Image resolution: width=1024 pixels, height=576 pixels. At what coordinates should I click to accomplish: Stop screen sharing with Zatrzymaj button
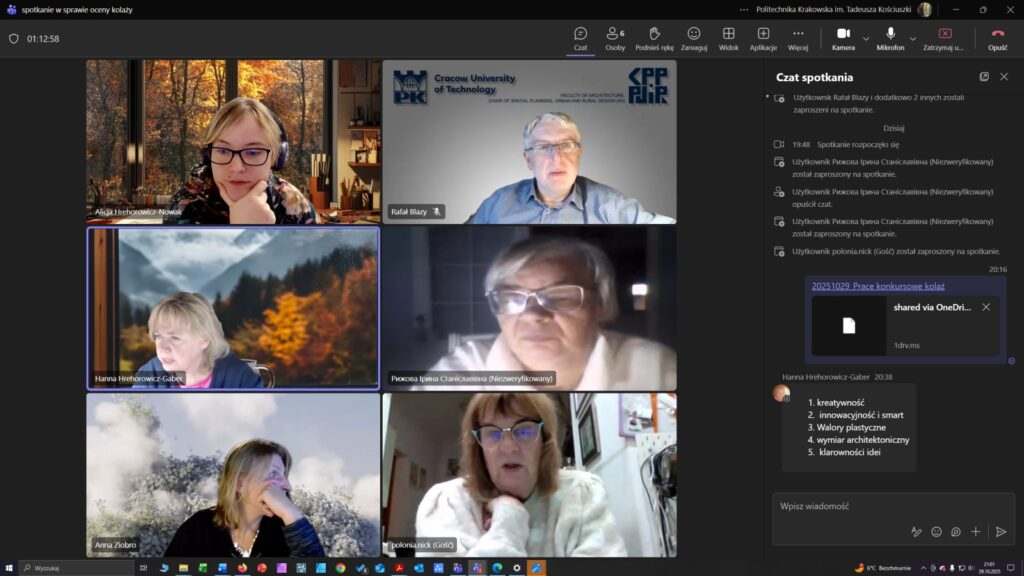click(x=944, y=38)
